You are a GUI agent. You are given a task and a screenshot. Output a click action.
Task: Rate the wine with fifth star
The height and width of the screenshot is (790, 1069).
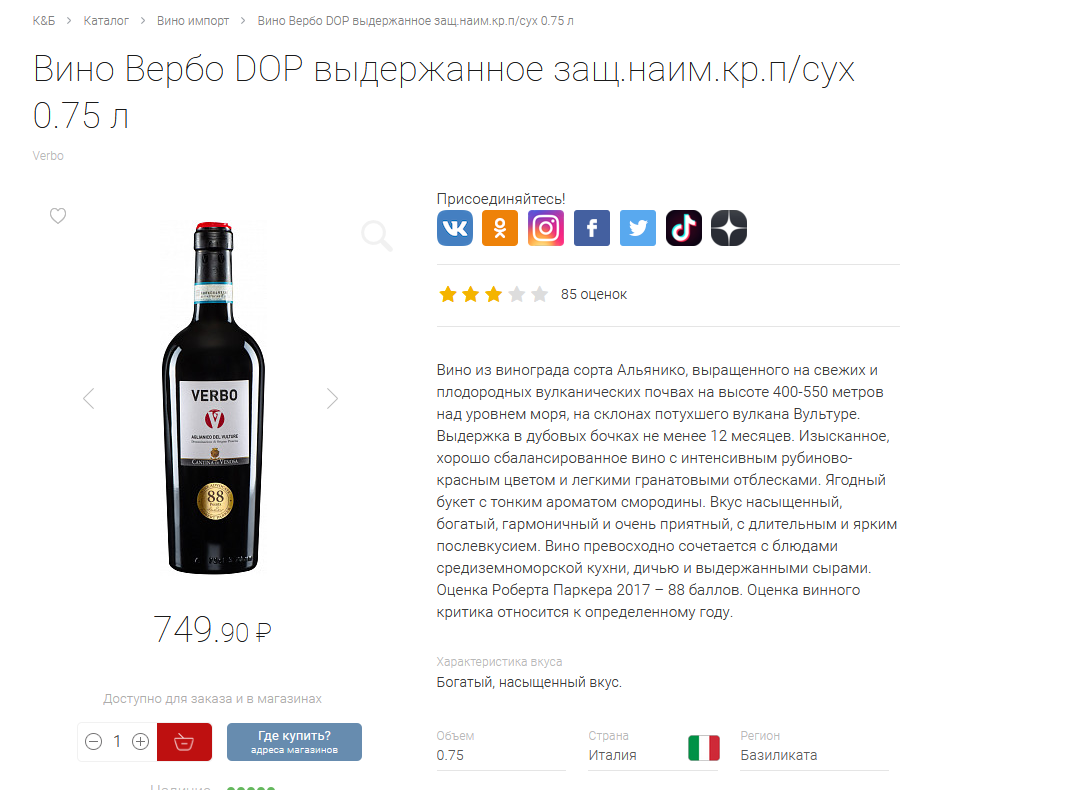tap(539, 294)
